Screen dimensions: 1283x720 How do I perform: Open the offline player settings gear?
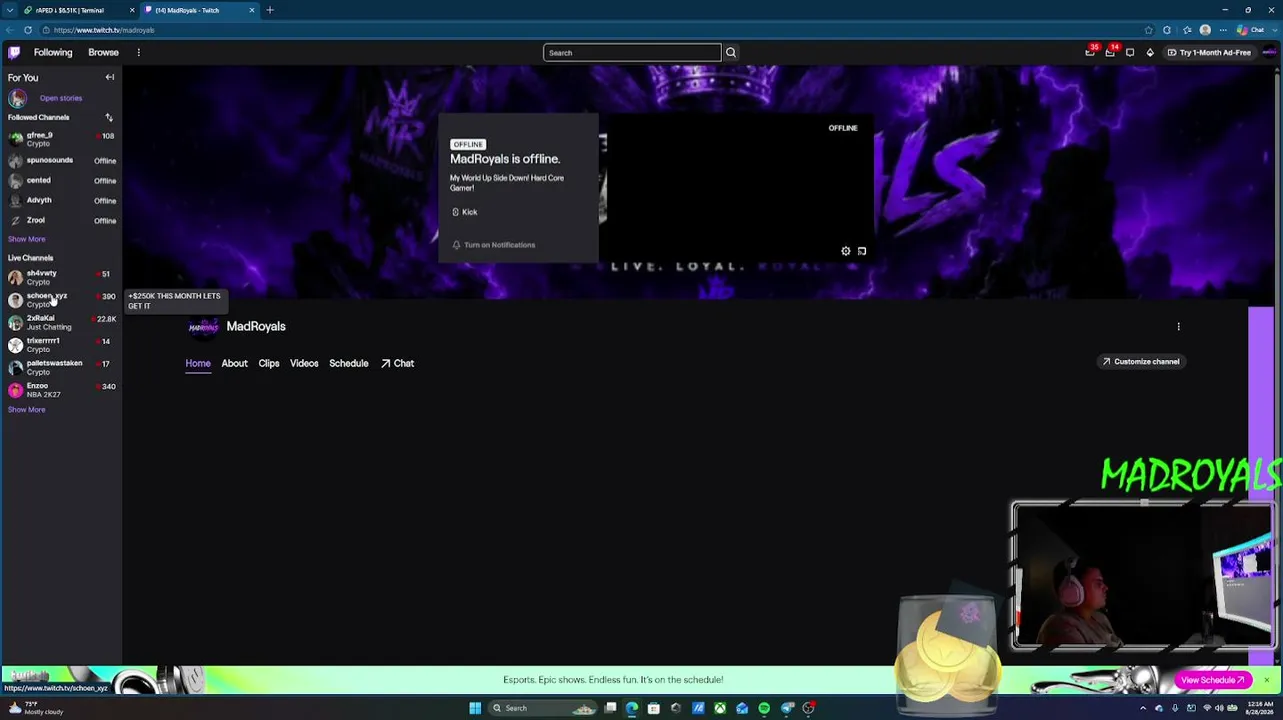(846, 251)
